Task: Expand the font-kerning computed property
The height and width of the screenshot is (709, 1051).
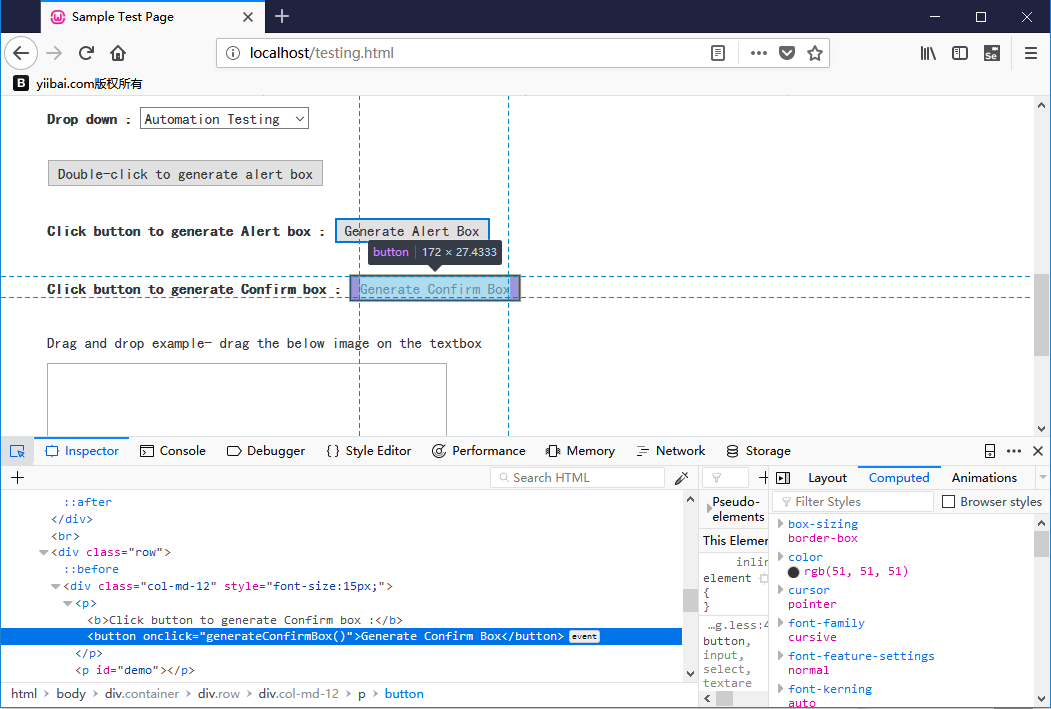Action: pos(780,688)
